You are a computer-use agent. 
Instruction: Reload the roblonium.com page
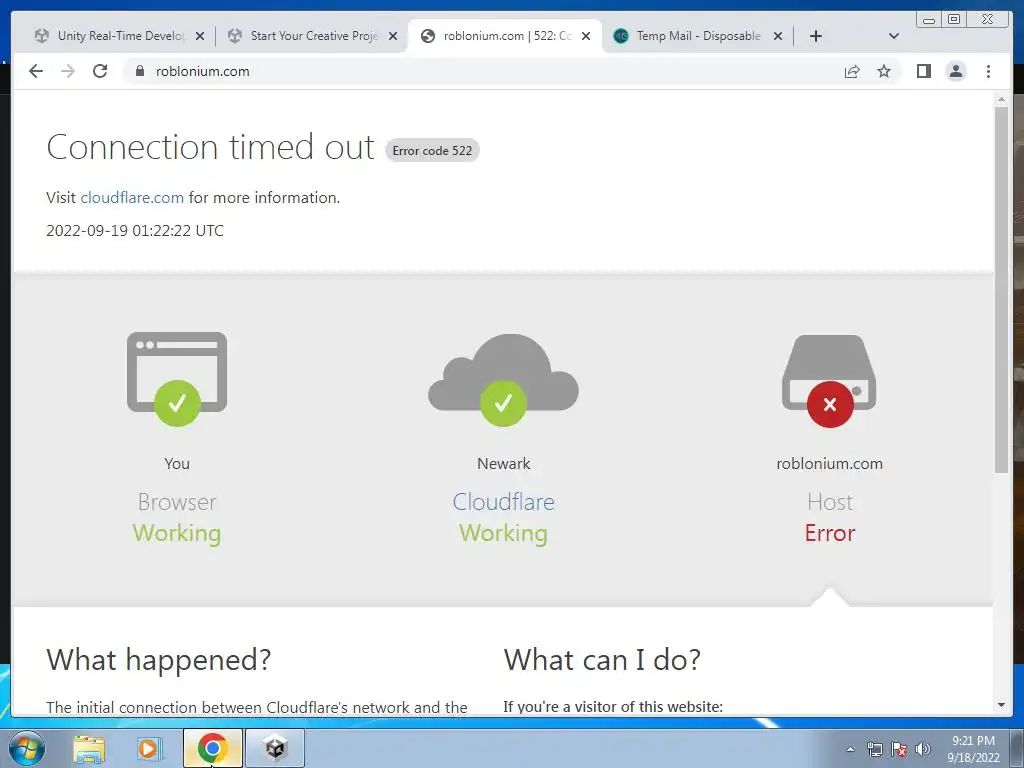click(x=100, y=71)
